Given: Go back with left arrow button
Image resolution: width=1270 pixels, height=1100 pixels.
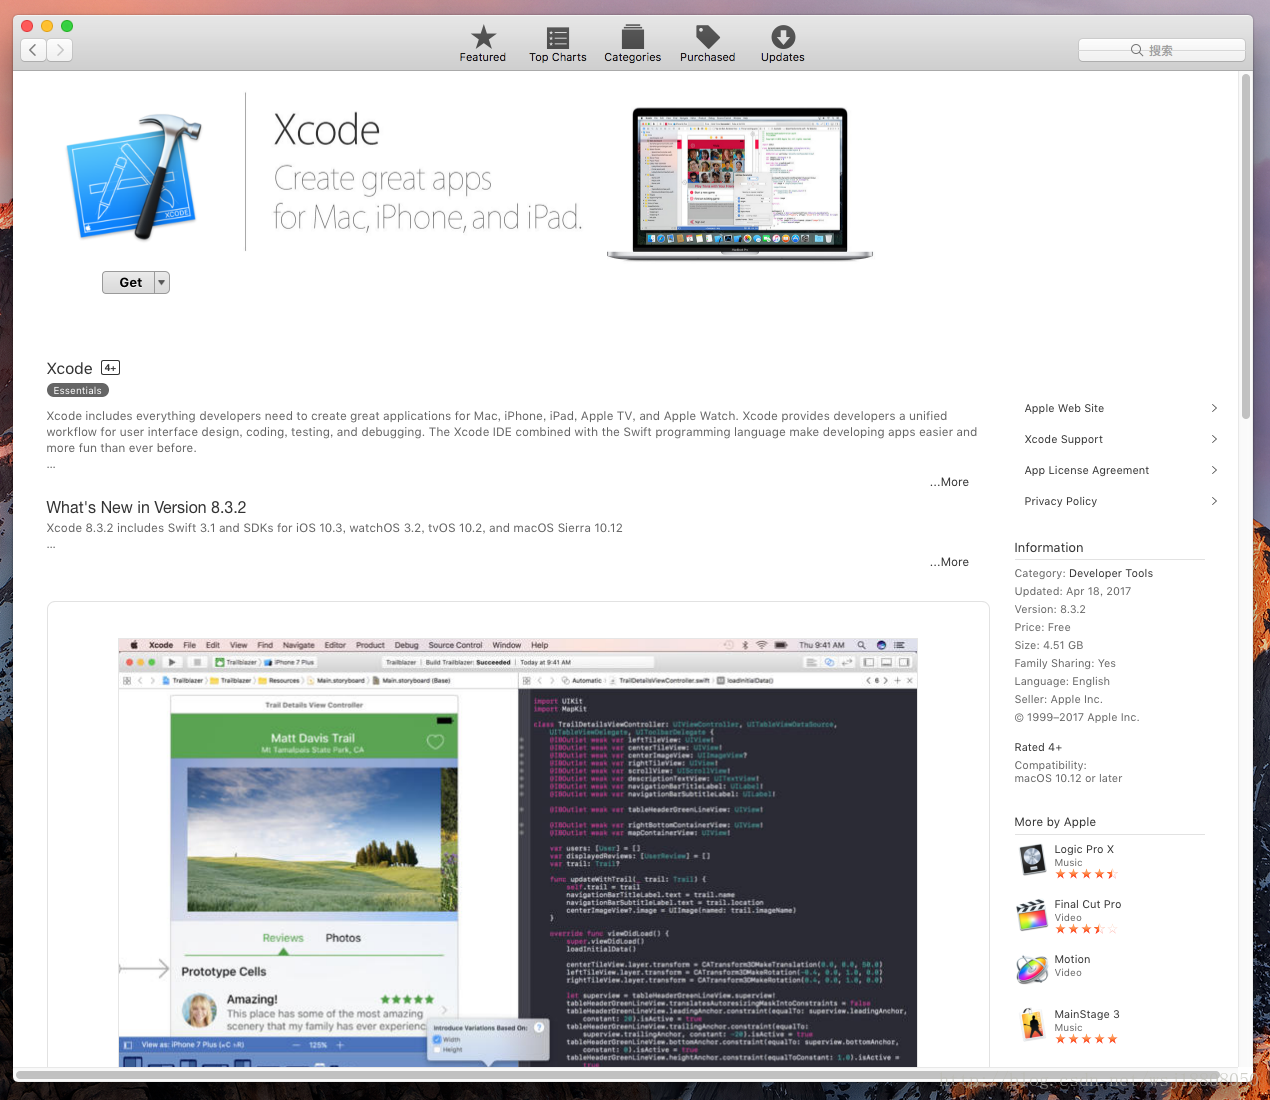Looking at the screenshot, I should tap(34, 50).
